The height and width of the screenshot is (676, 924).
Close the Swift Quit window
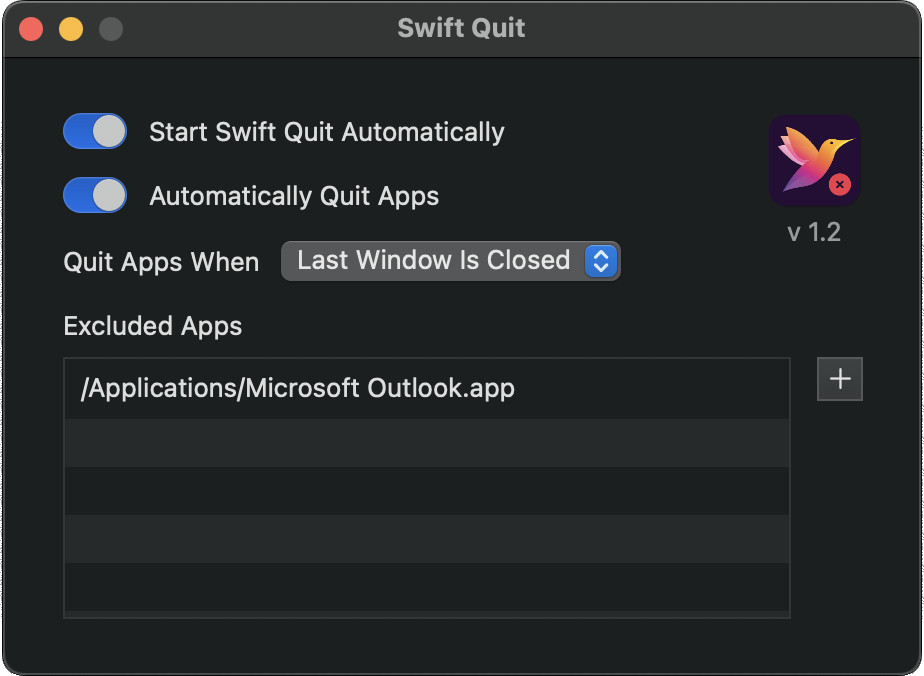click(31, 29)
